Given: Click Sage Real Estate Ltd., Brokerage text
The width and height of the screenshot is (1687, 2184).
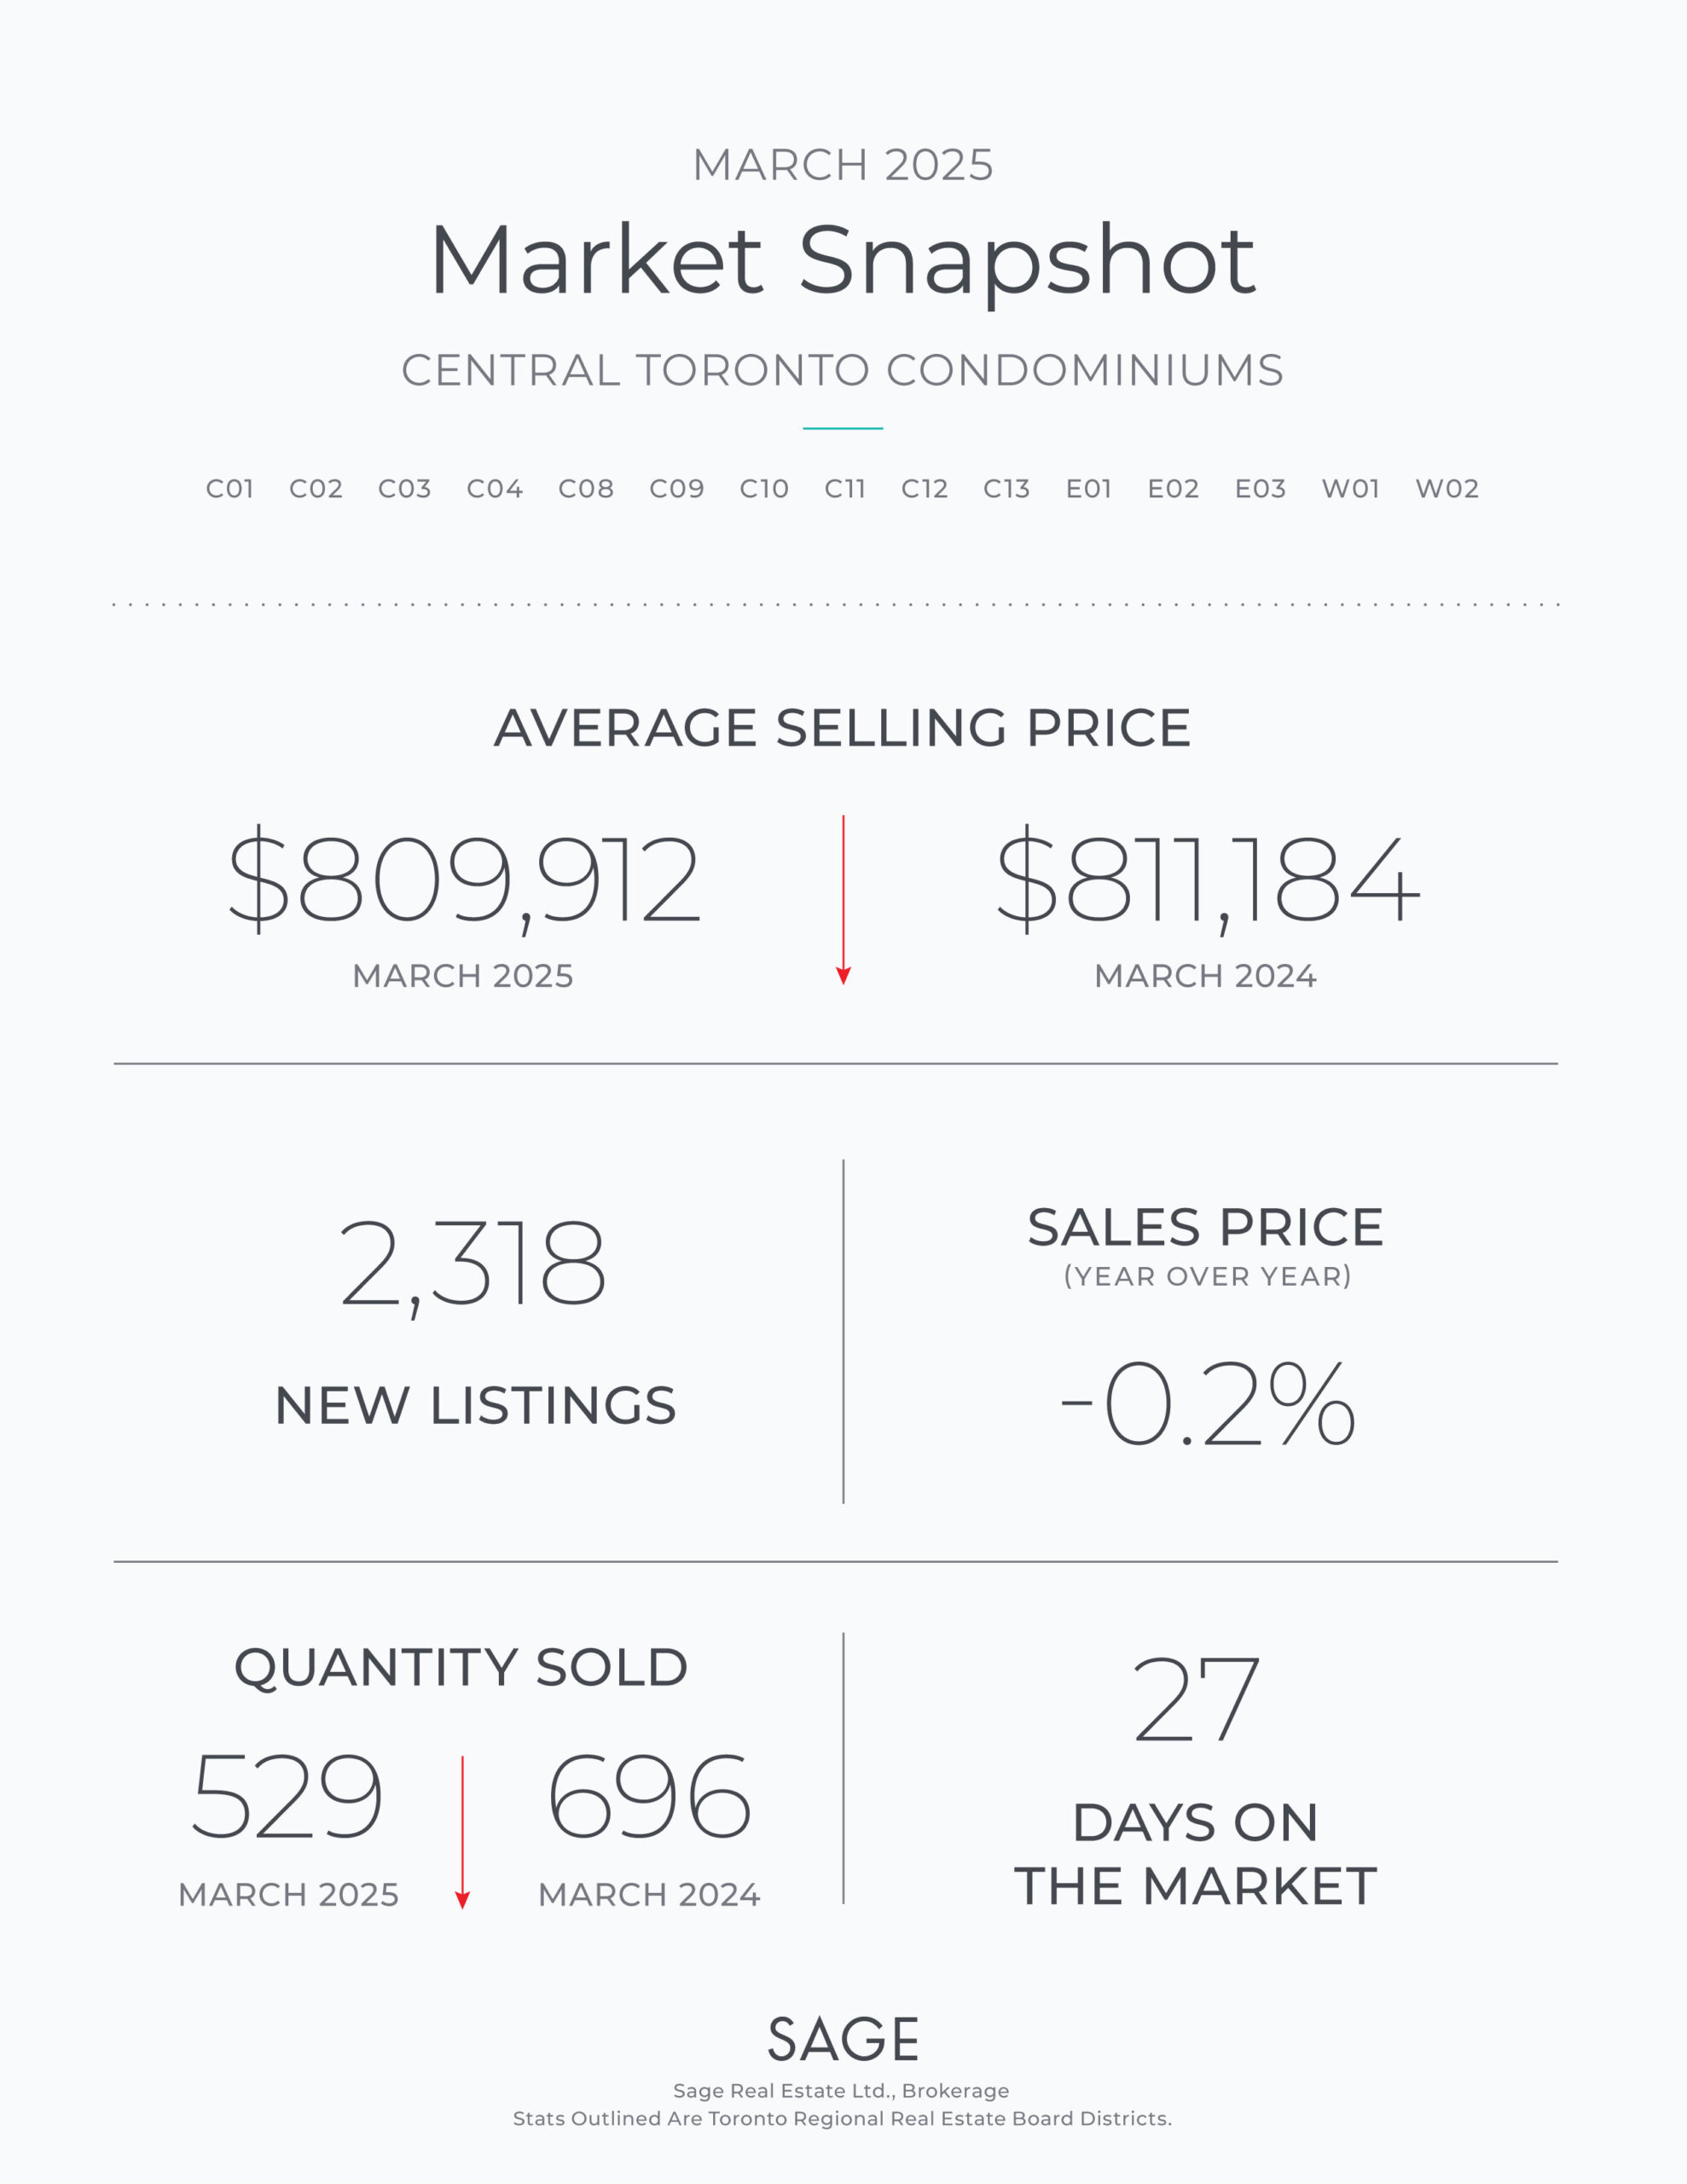Looking at the screenshot, I should [841, 2091].
